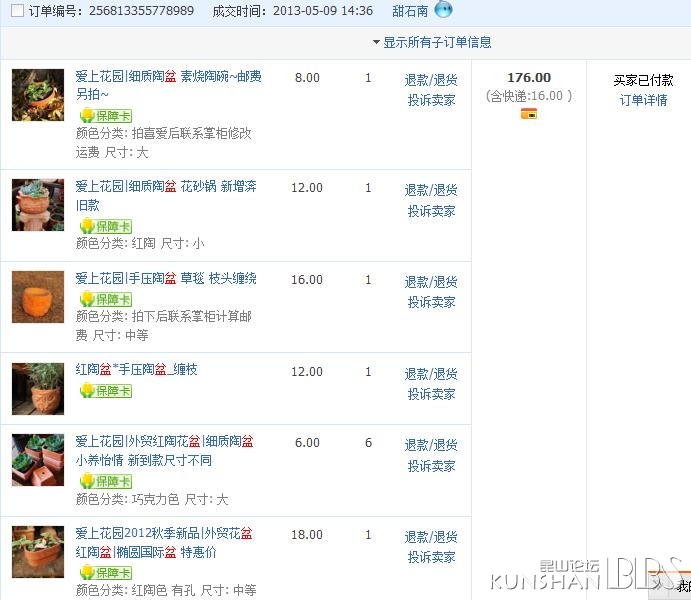The height and width of the screenshot is (600, 691).
Task: Open title link 红陶盆*手压陶盆_缠枝
Action: 136,369
